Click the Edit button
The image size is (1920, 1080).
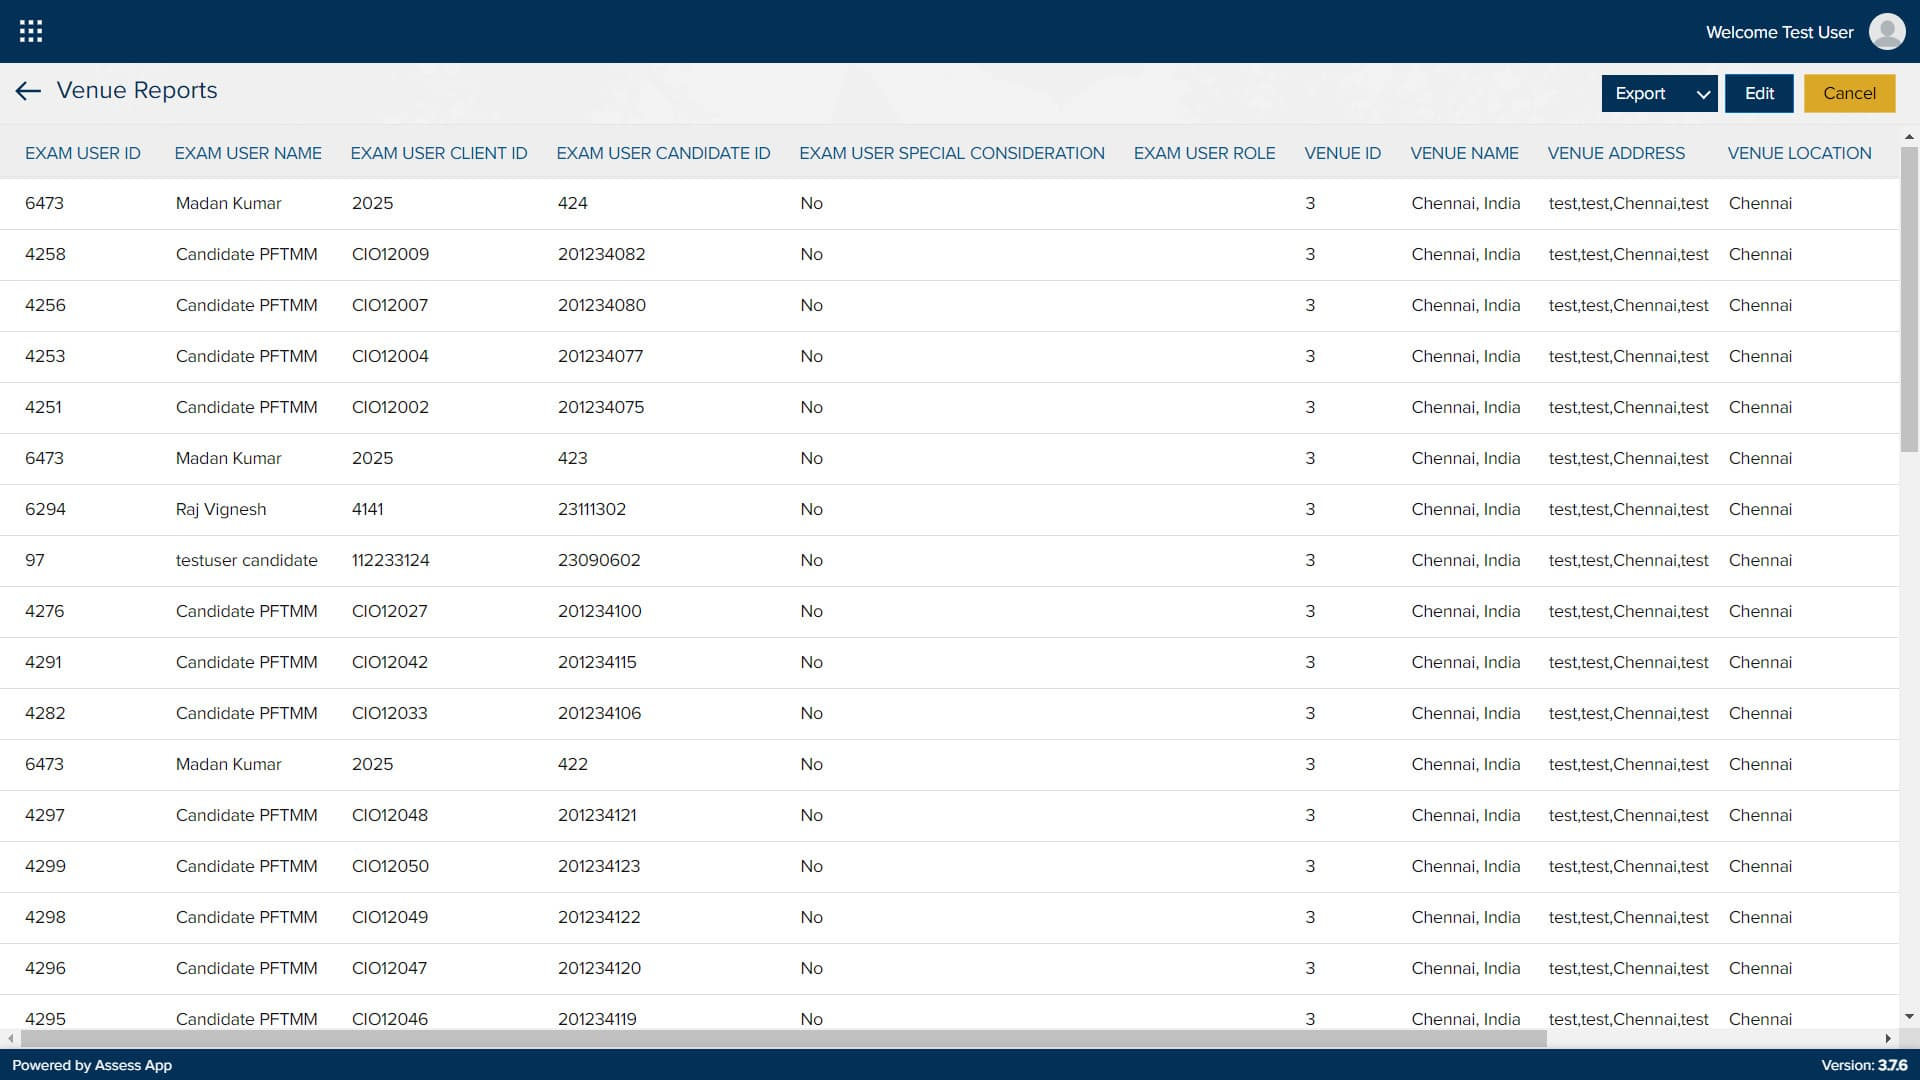pos(1759,93)
